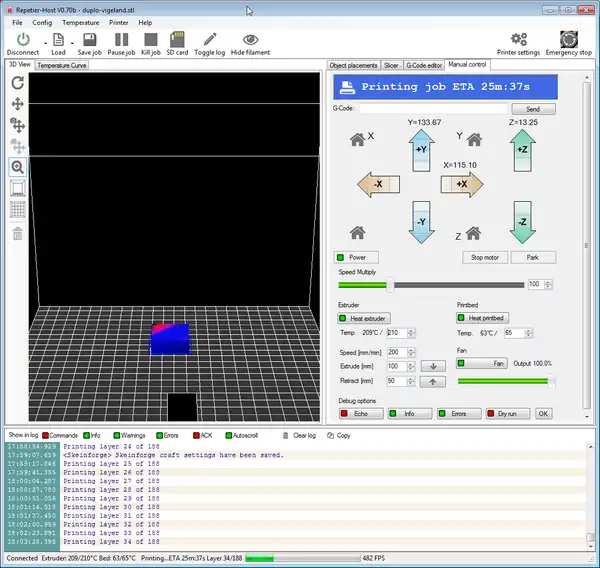Disable Autoscroll in the log

[x=244, y=435]
